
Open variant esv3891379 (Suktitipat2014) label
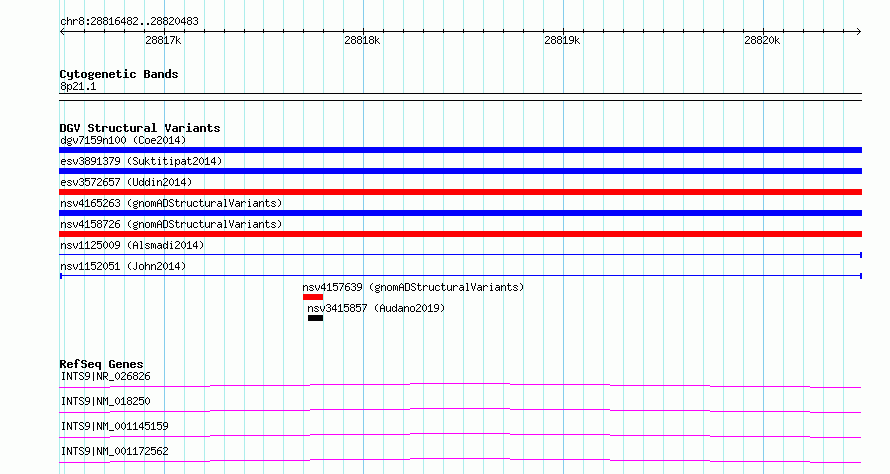(141, 161)
